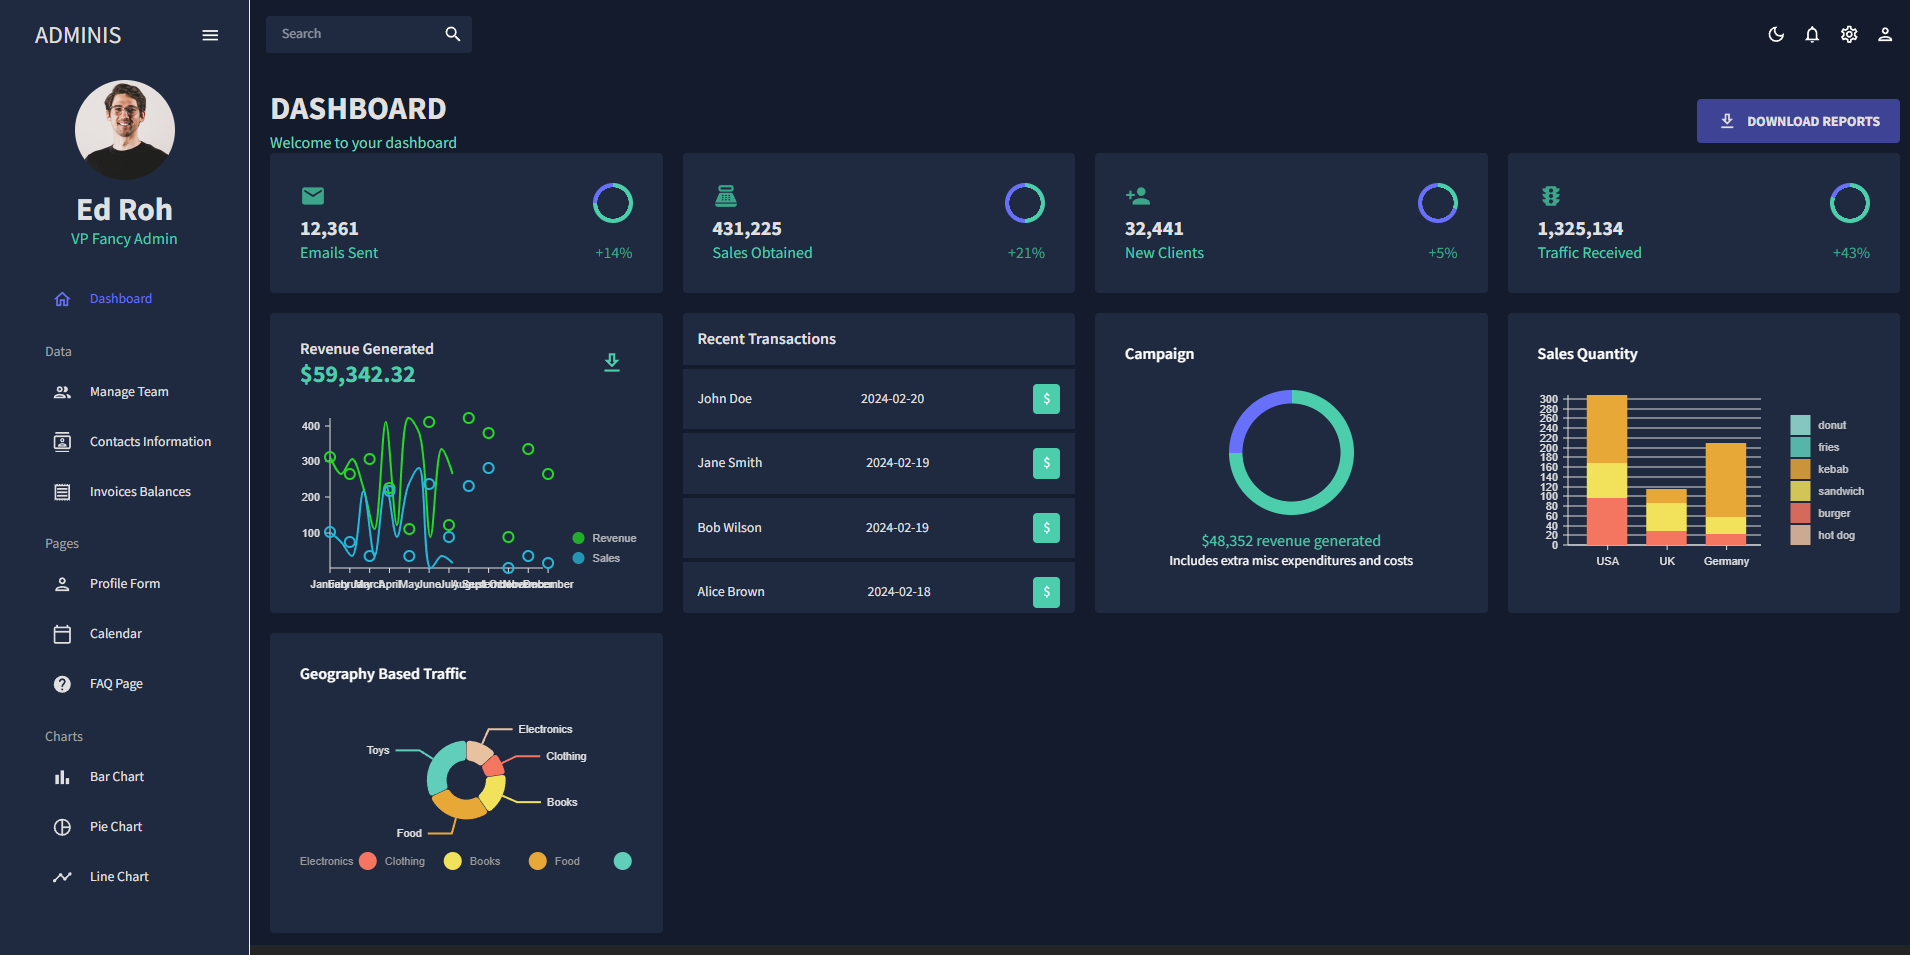Open Contacts Information
The width and height of the screenshot is (1910, 955).
pyautogui.click(x=150, y=441)
